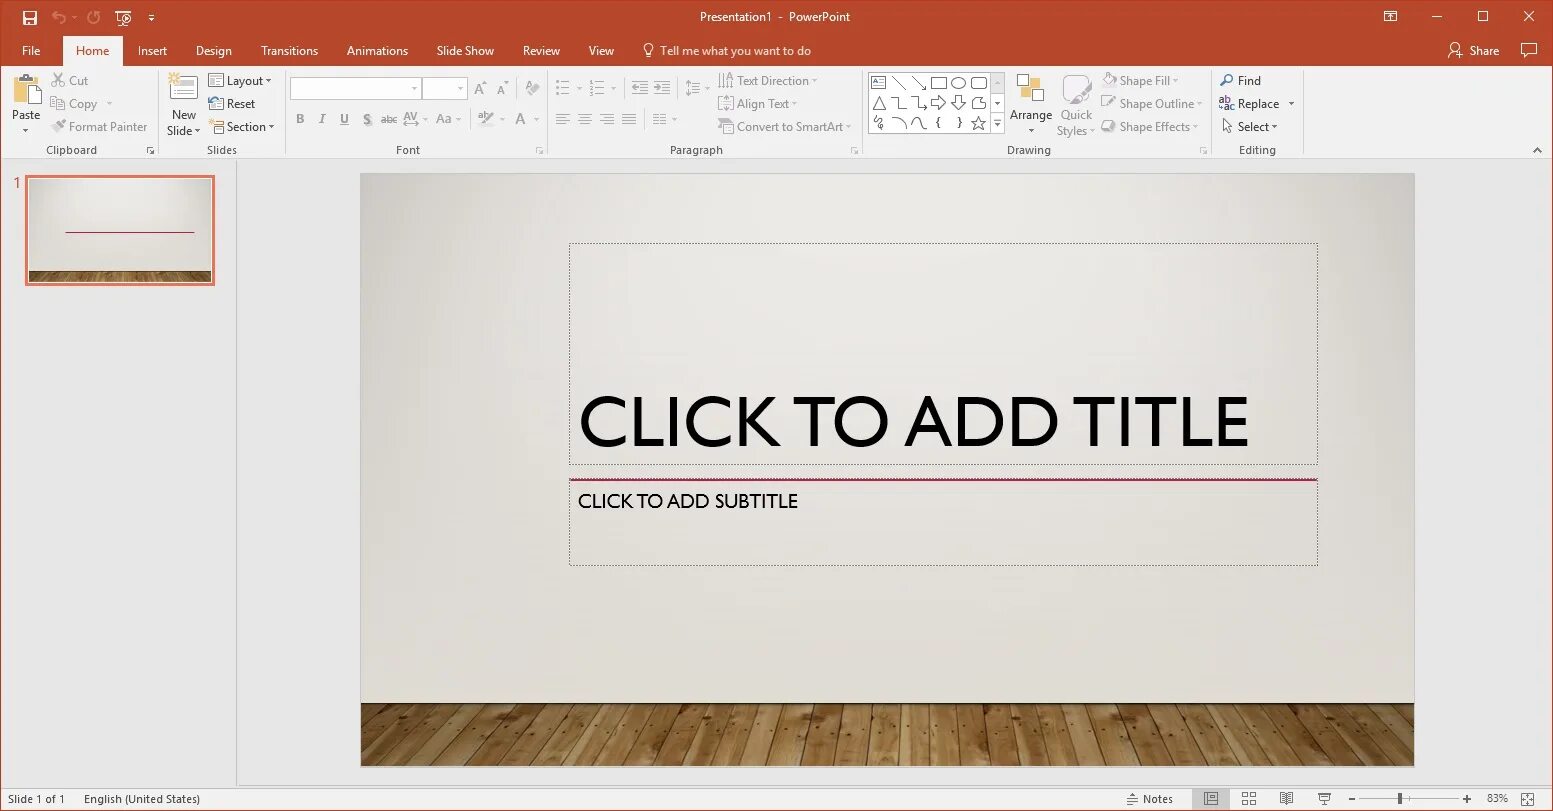Click the Tell me what you want to do box
Viewport: 1553px width, 811px height.
click(x=726, y=51)
